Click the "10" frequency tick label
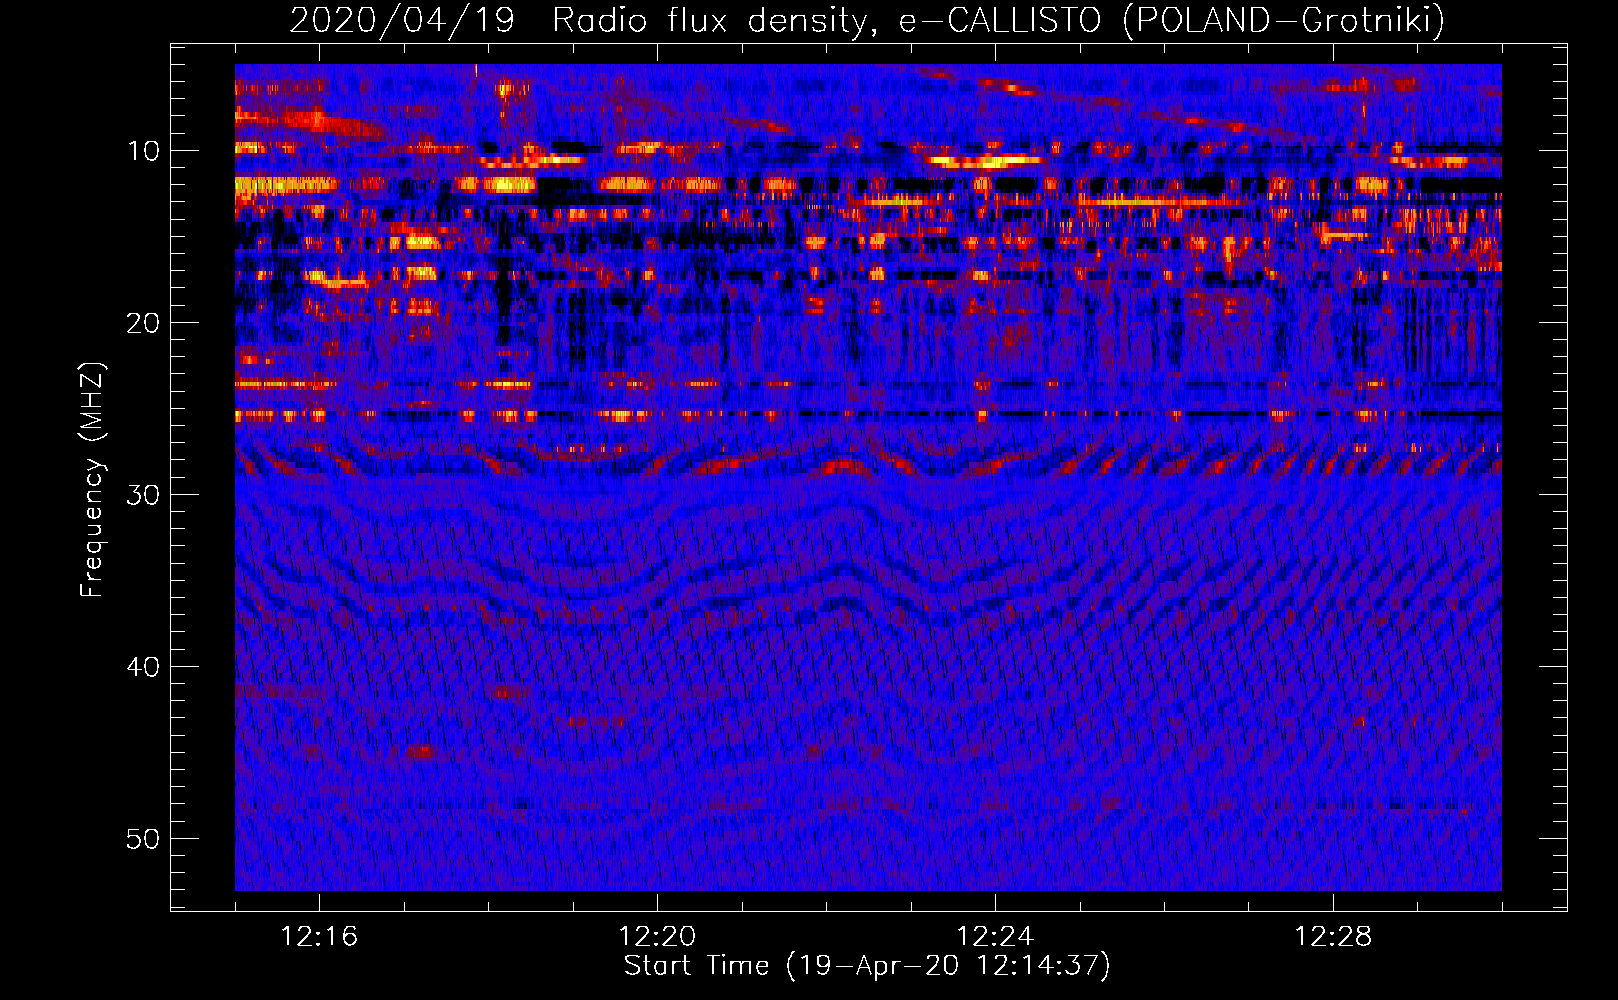Image resolution: width=1618 pixels, height=1000 pixels. (143, 151)
